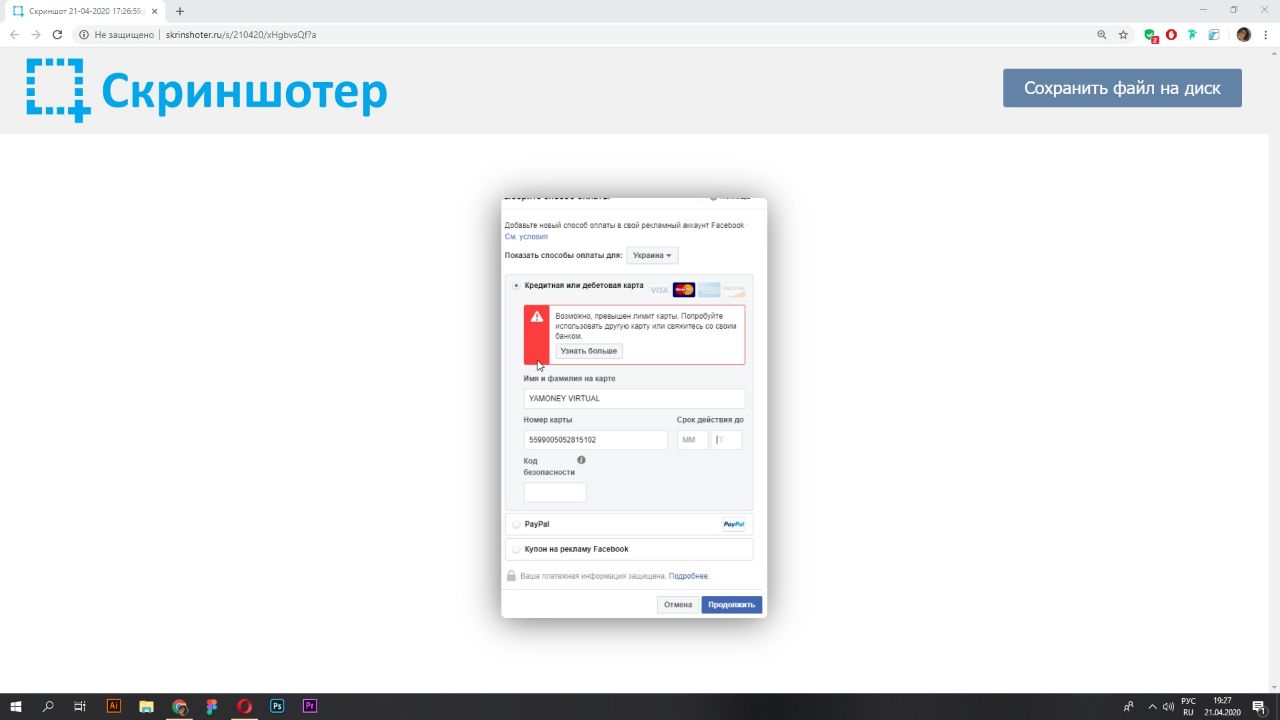The image size is (1280, 720).
Task: Click the card name field 'YAMONEY VIRTUAL'
Action: click(x=634, y=398)
